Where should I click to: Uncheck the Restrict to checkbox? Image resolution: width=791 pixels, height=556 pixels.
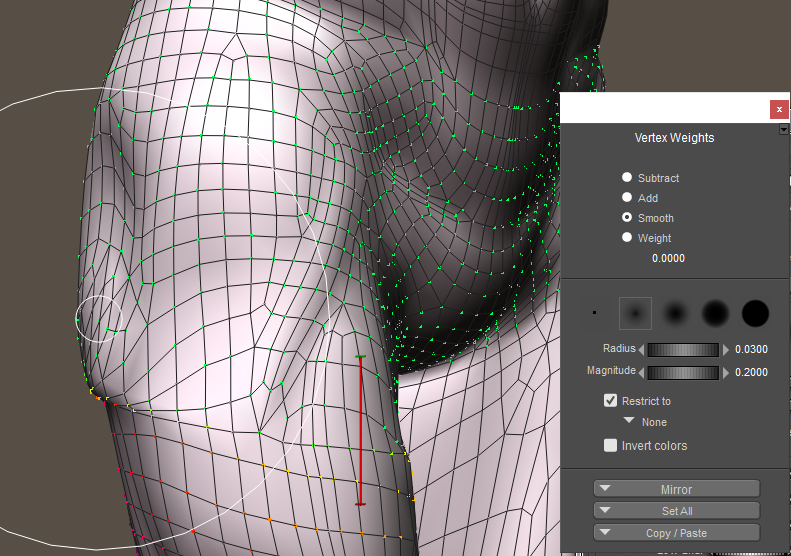pos(610,401)
